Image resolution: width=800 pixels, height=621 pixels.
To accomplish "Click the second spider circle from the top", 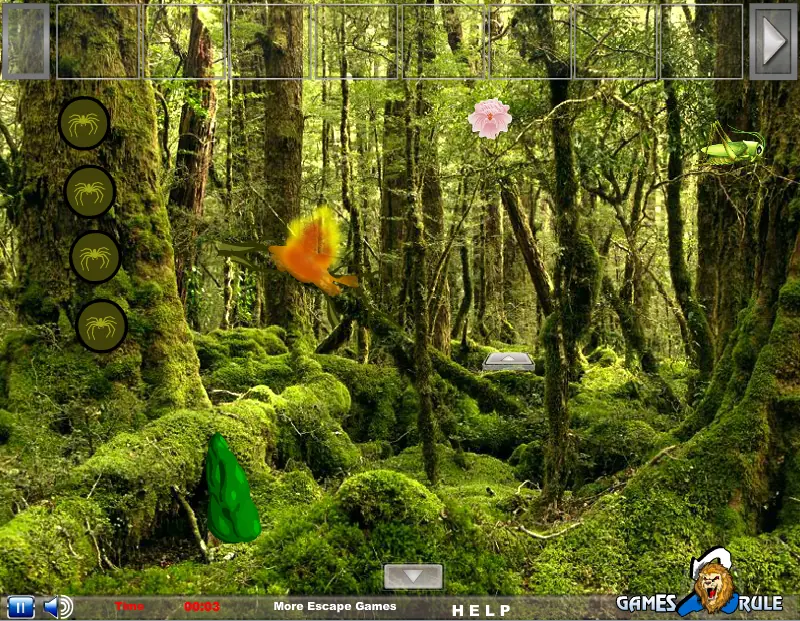I will [90, 191].
